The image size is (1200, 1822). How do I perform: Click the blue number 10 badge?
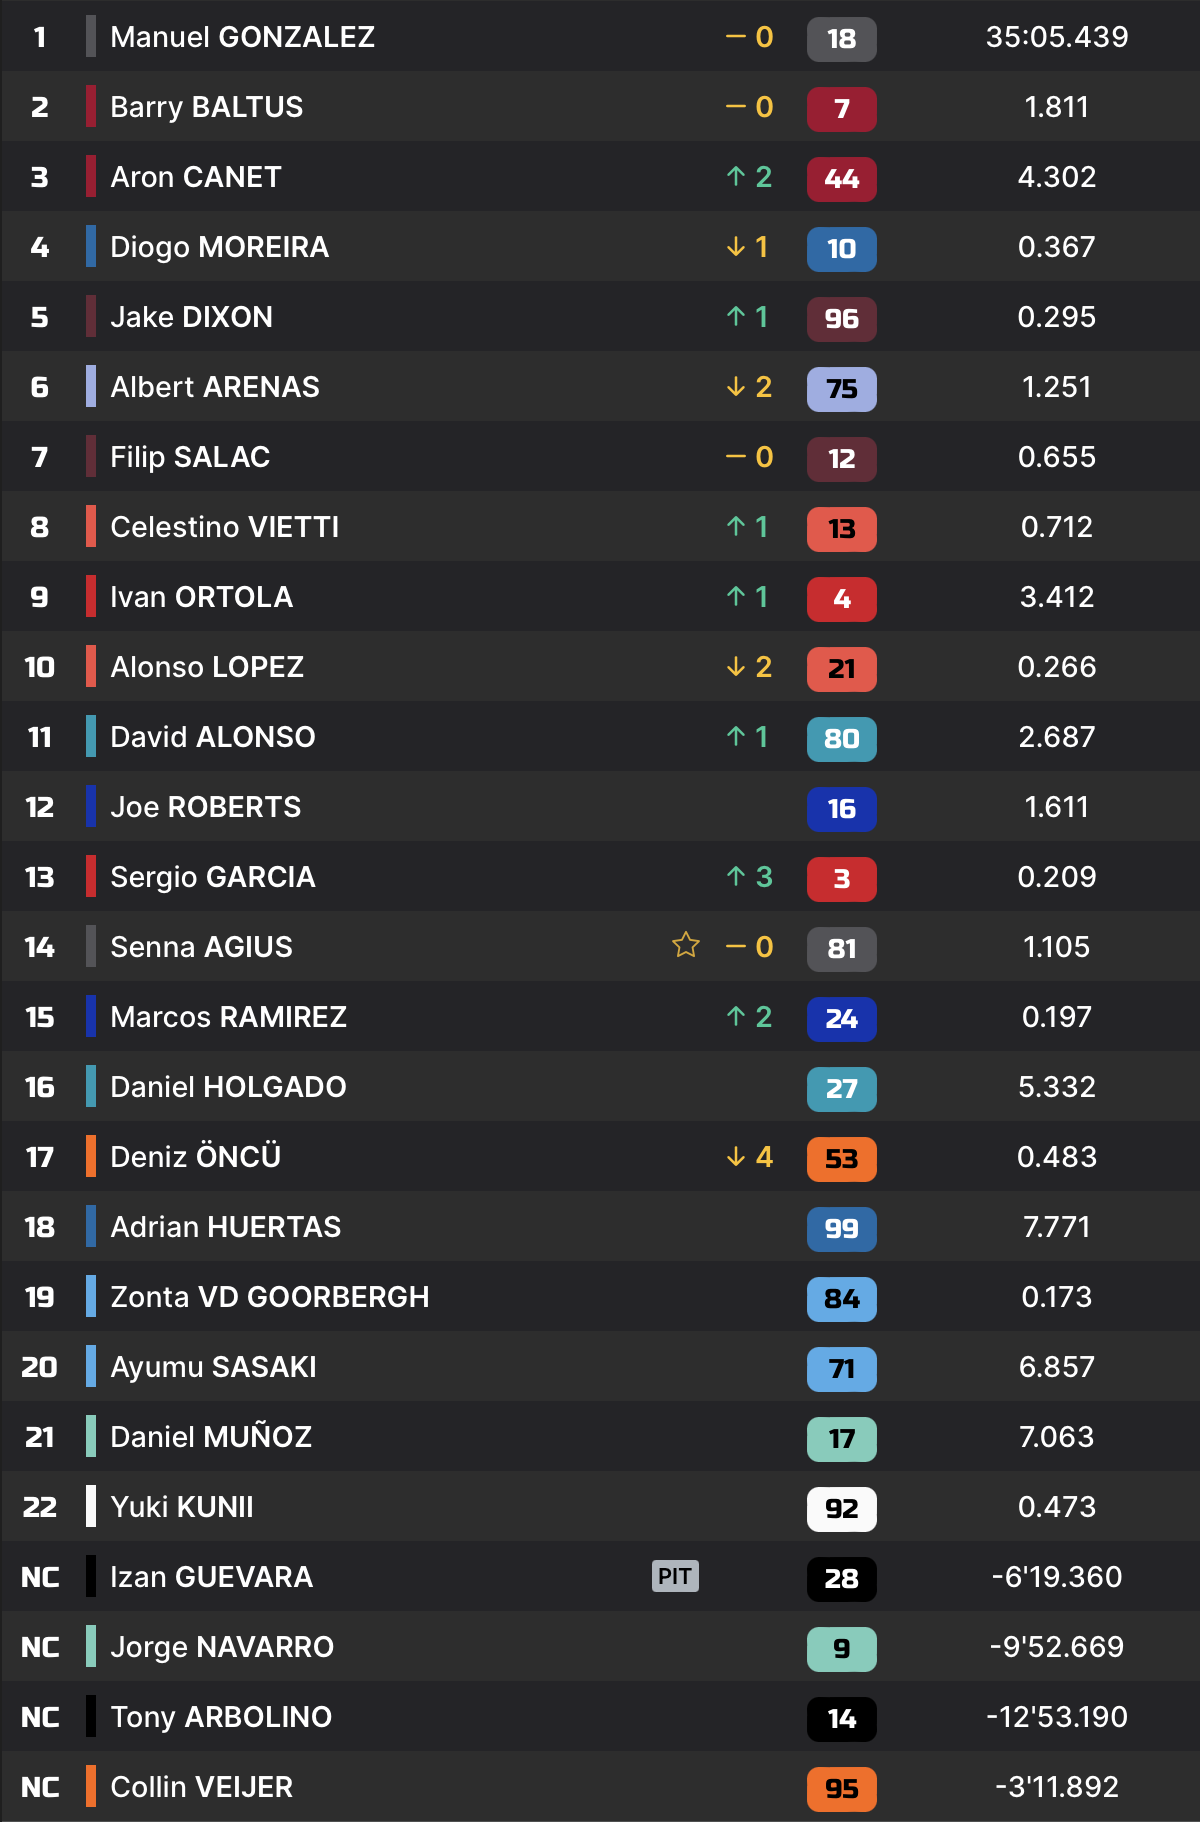pyautogui.click(x=841, y=249)
